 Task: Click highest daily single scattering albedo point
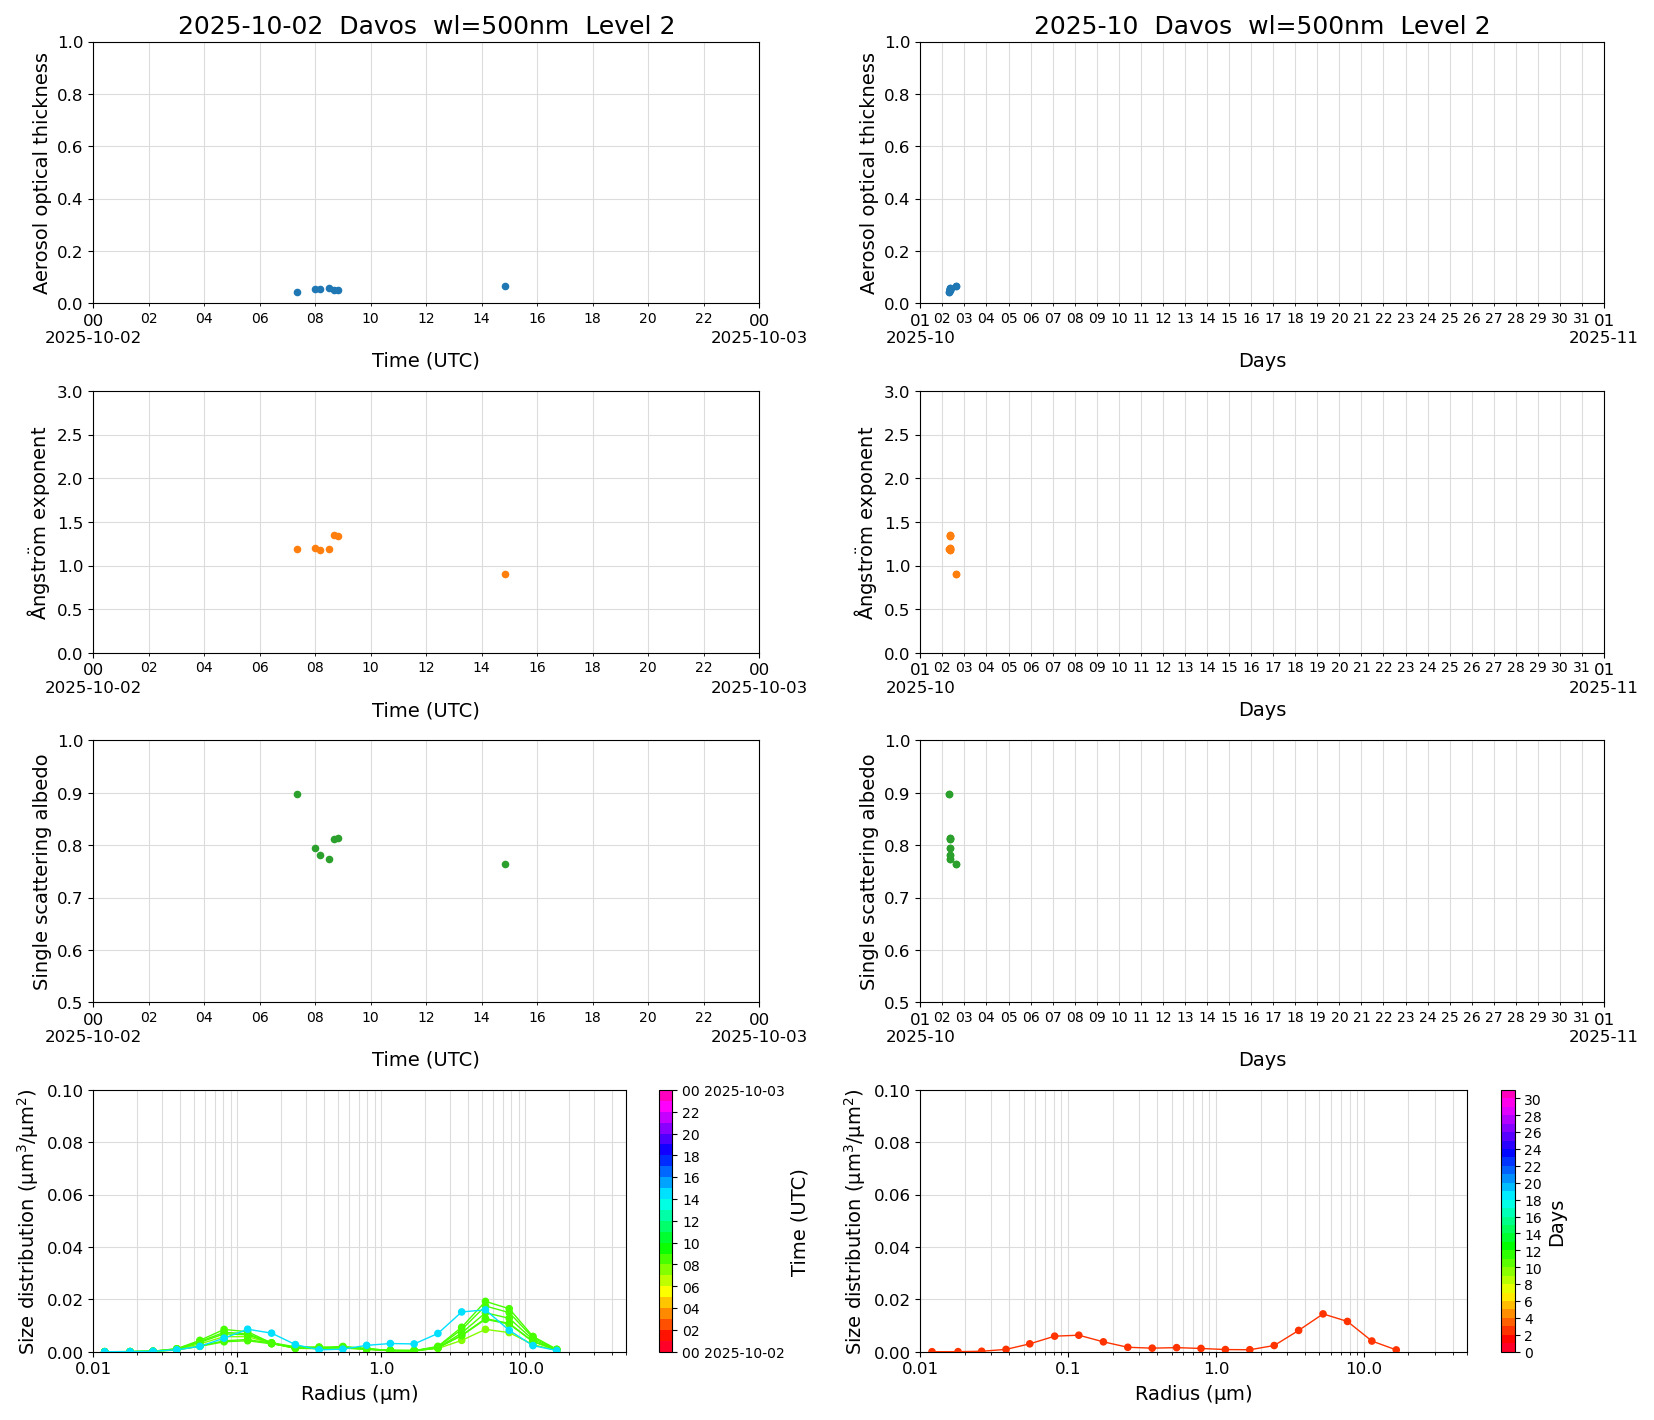tap(297, 794)
